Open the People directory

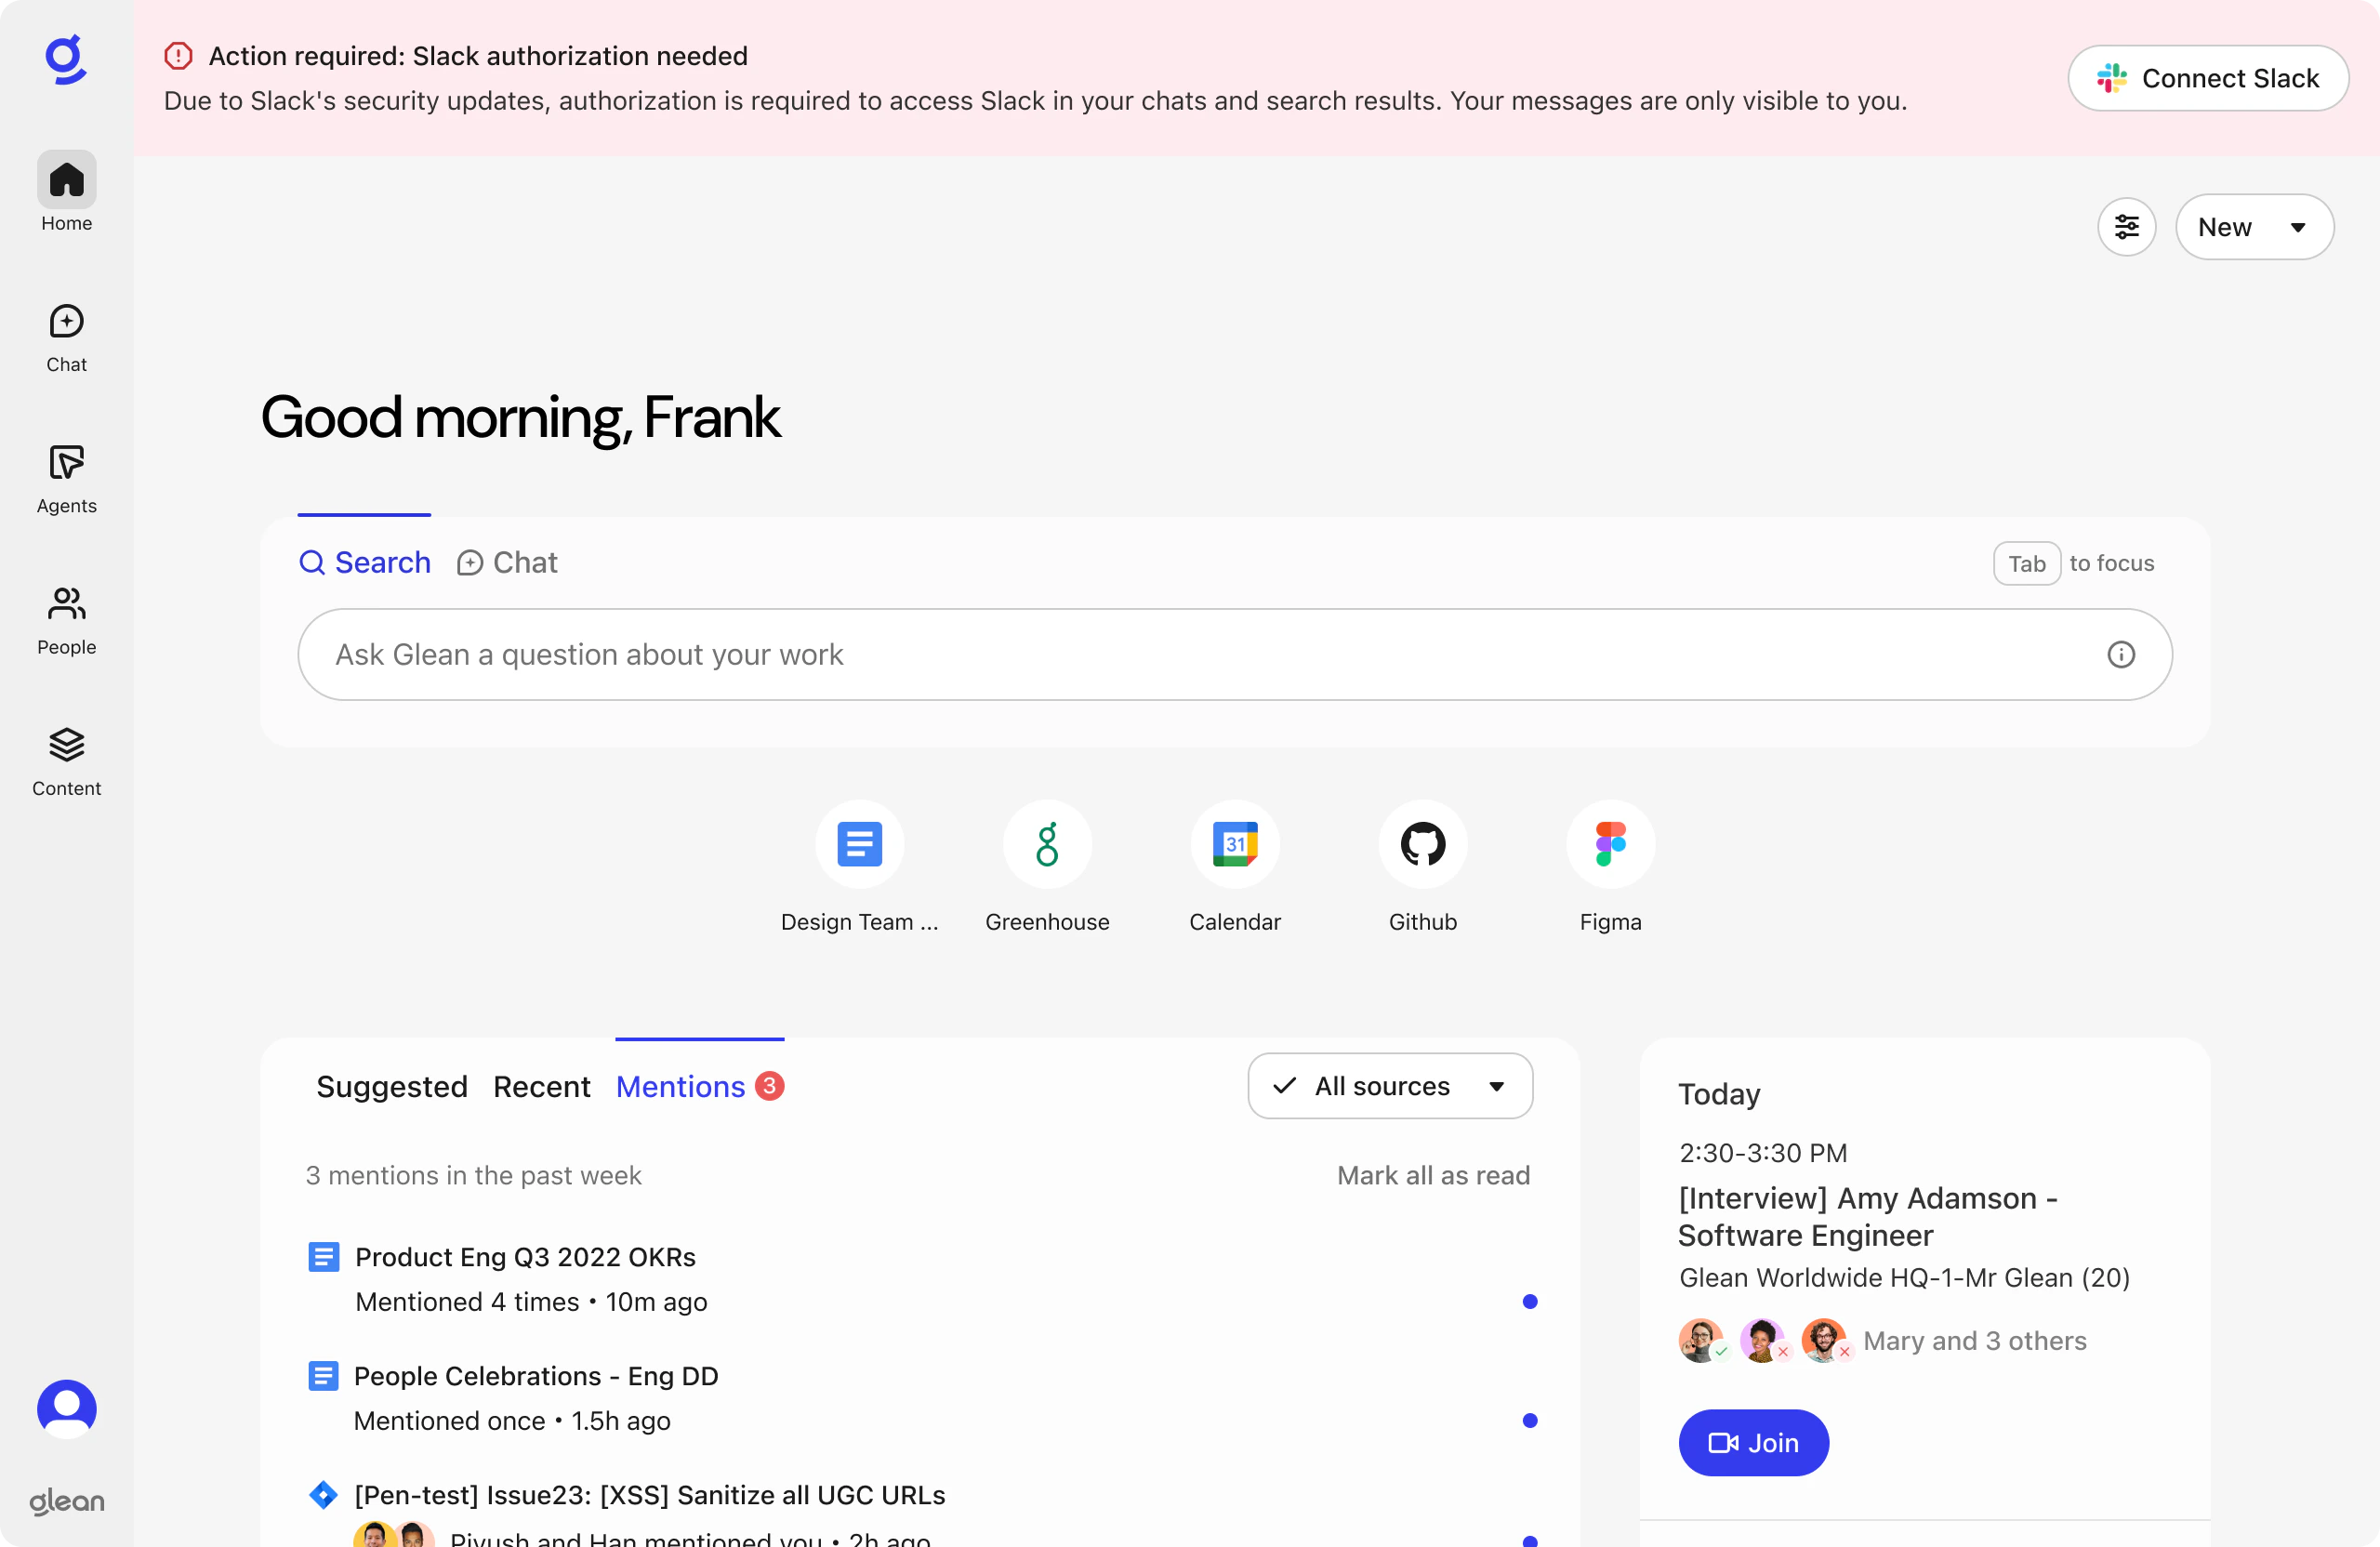click(x=65, y=620)
